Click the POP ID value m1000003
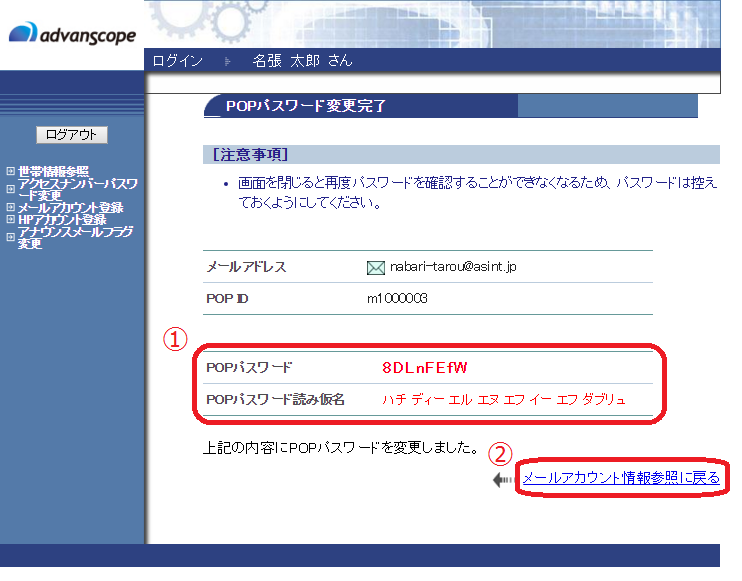Image resolution: width=742 pixels, height=581 pixels. tap(398, 299)
